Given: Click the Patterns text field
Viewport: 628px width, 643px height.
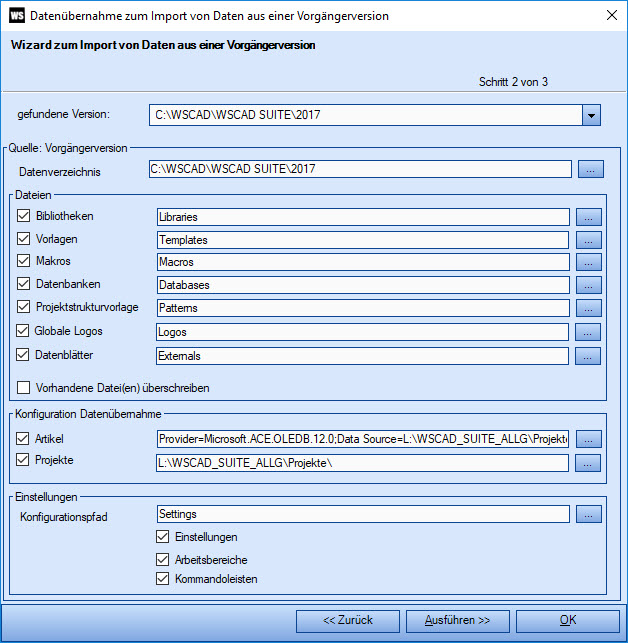Looking at the screenshot, I should (363, 308).
